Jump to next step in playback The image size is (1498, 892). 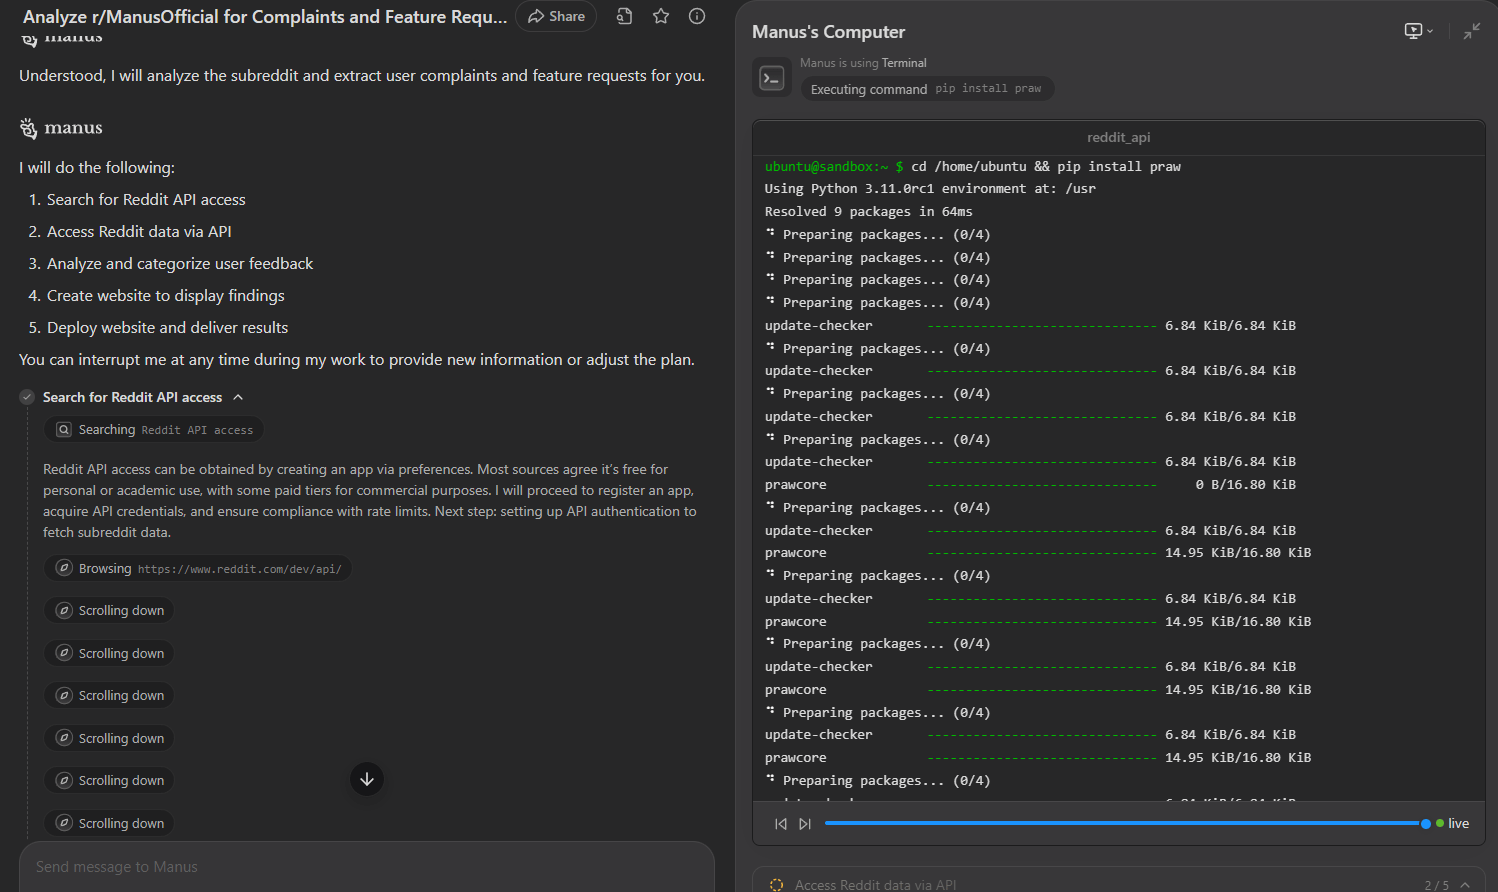(x=805, y=824)
